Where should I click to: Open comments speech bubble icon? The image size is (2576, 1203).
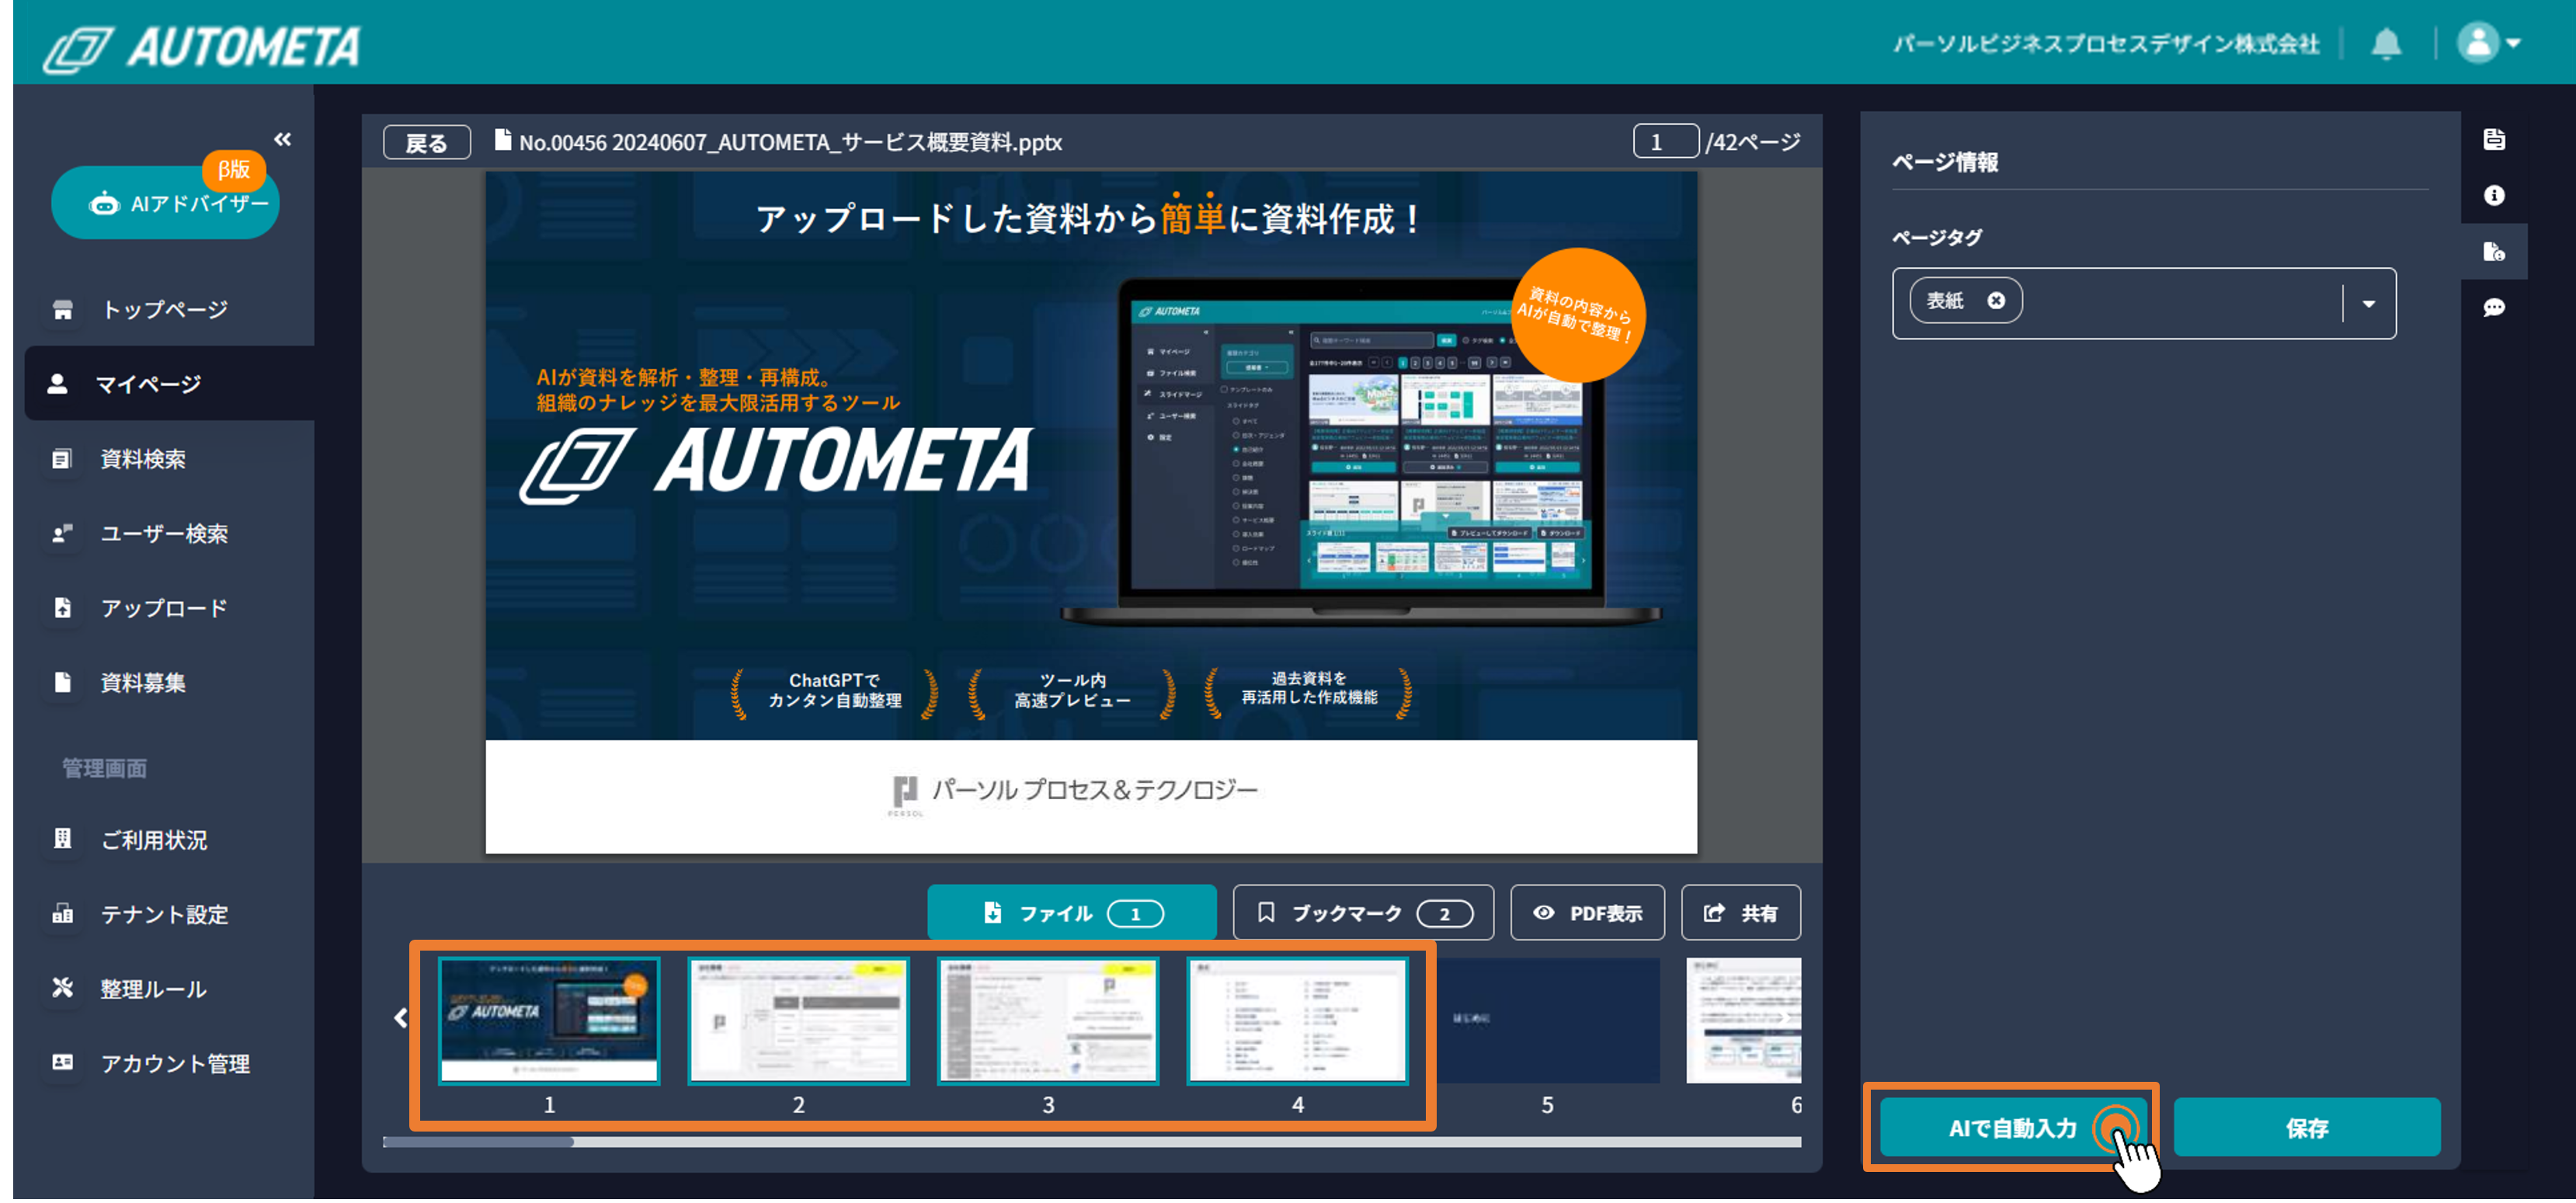click(x=2494, y=307)
